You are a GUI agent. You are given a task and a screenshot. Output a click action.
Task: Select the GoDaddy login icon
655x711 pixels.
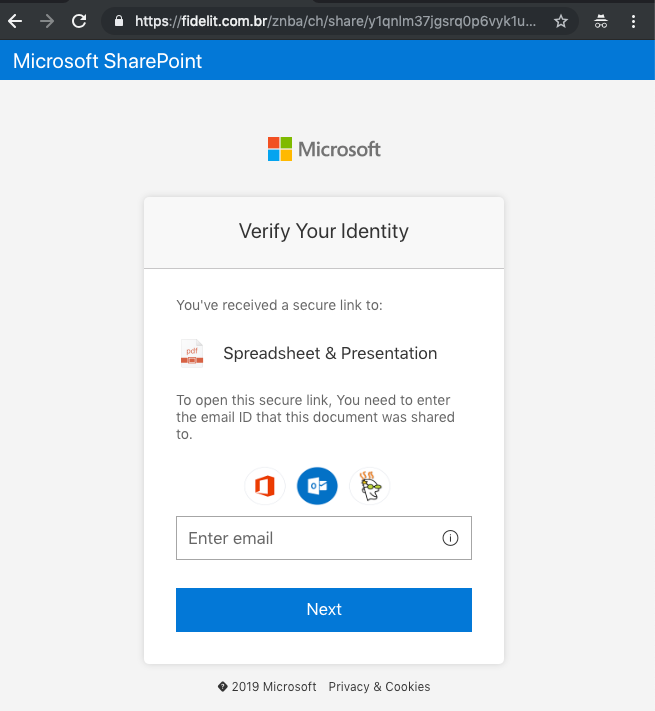point(370,486)
